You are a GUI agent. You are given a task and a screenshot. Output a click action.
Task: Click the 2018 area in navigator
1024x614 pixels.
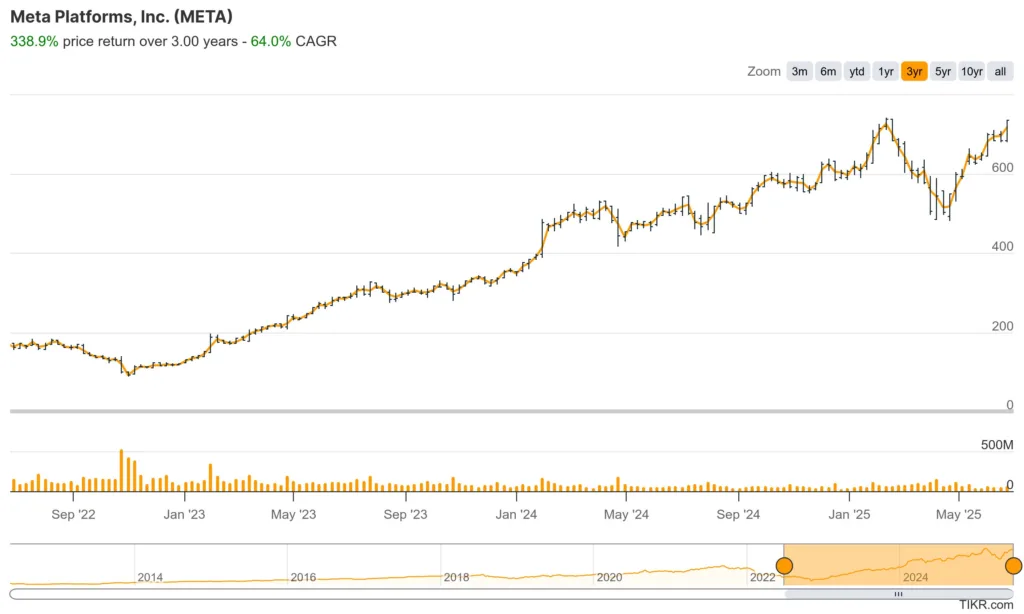(456, 577)
